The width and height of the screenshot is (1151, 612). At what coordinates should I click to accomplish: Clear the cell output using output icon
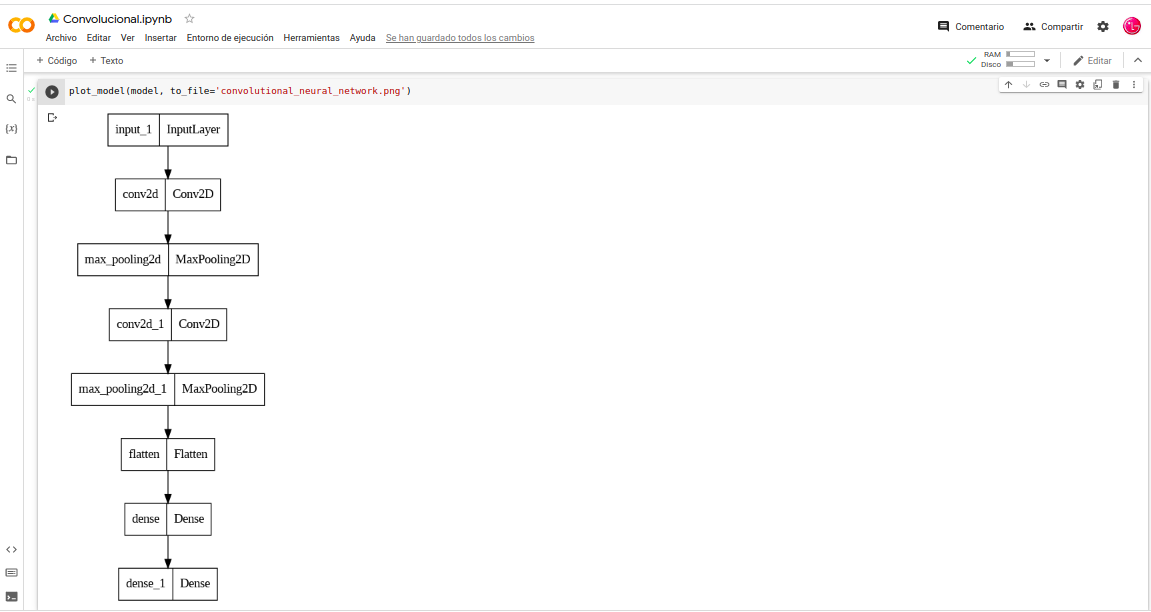[x=52, y=118]
